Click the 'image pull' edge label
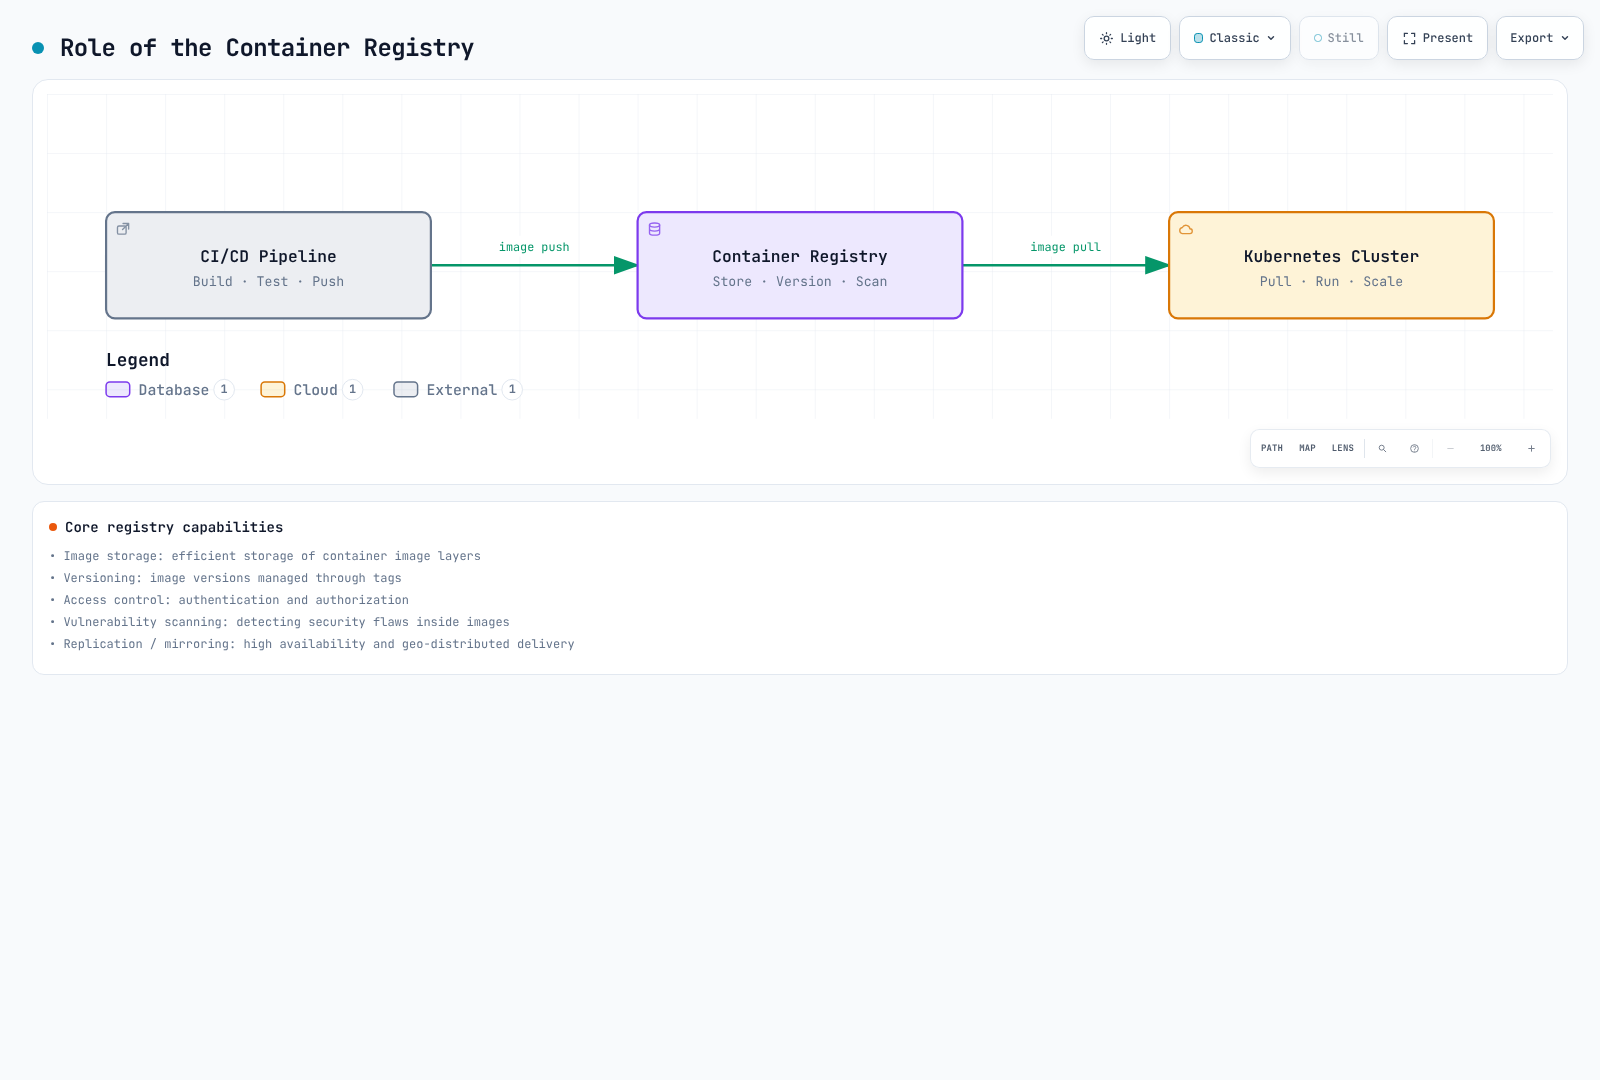Screen dimensions: 1600x1080 coord(1066,247)
